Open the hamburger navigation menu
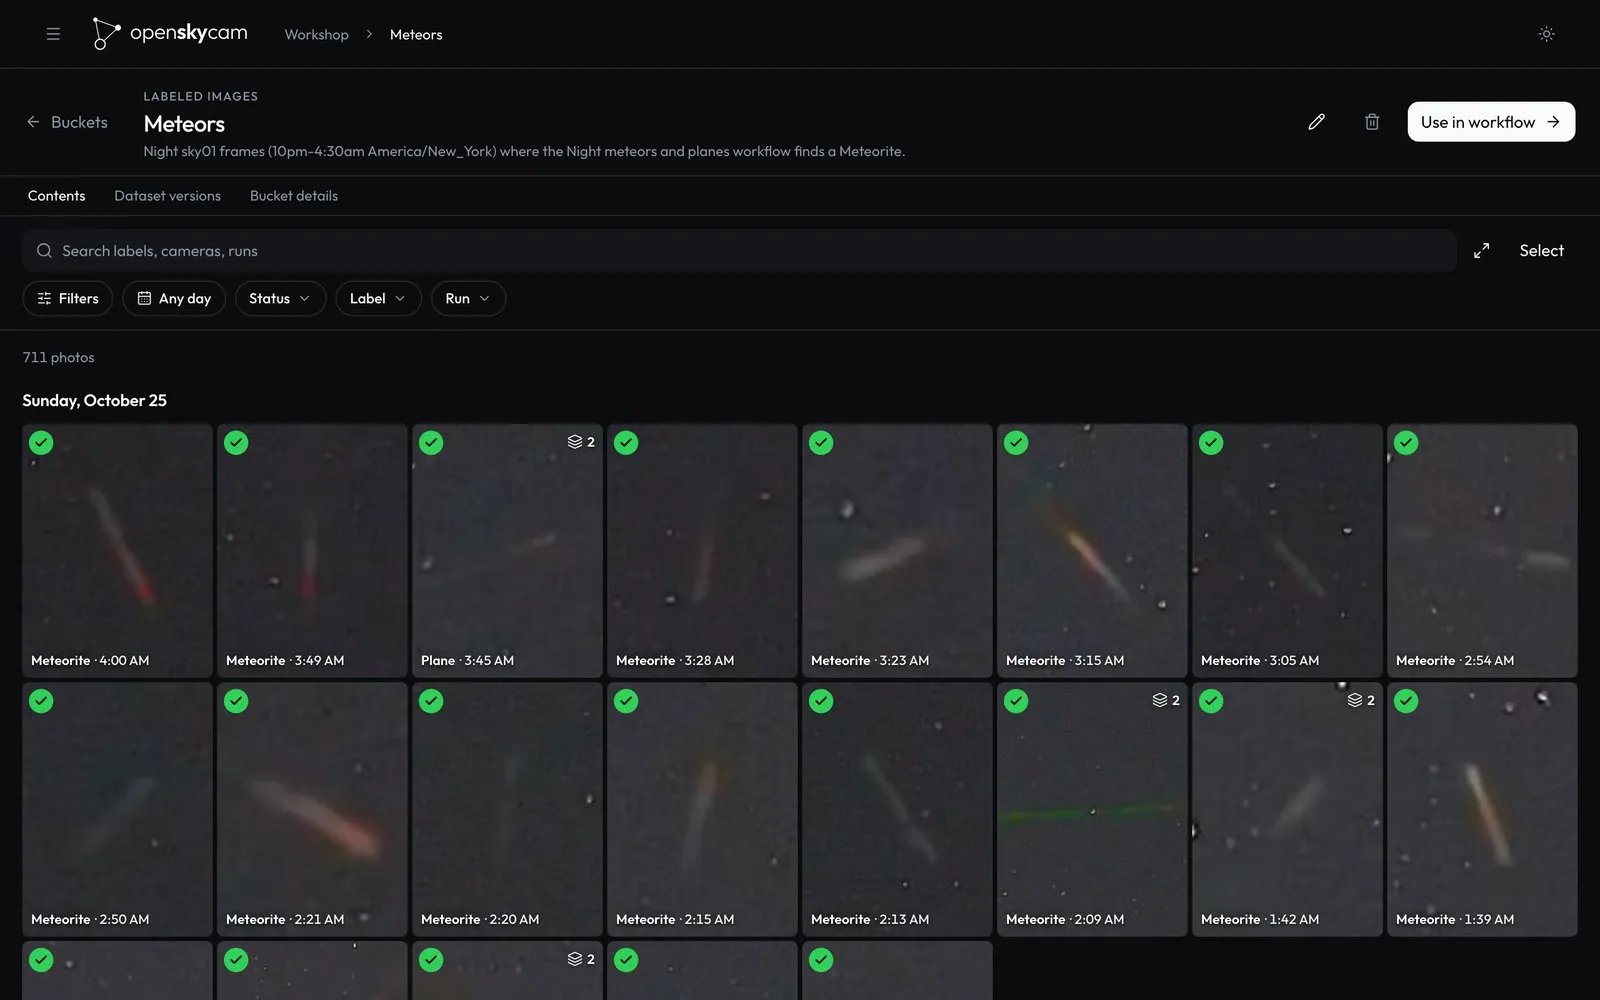This screenshot has height=1000, width=1600. [x=53, y=34]
